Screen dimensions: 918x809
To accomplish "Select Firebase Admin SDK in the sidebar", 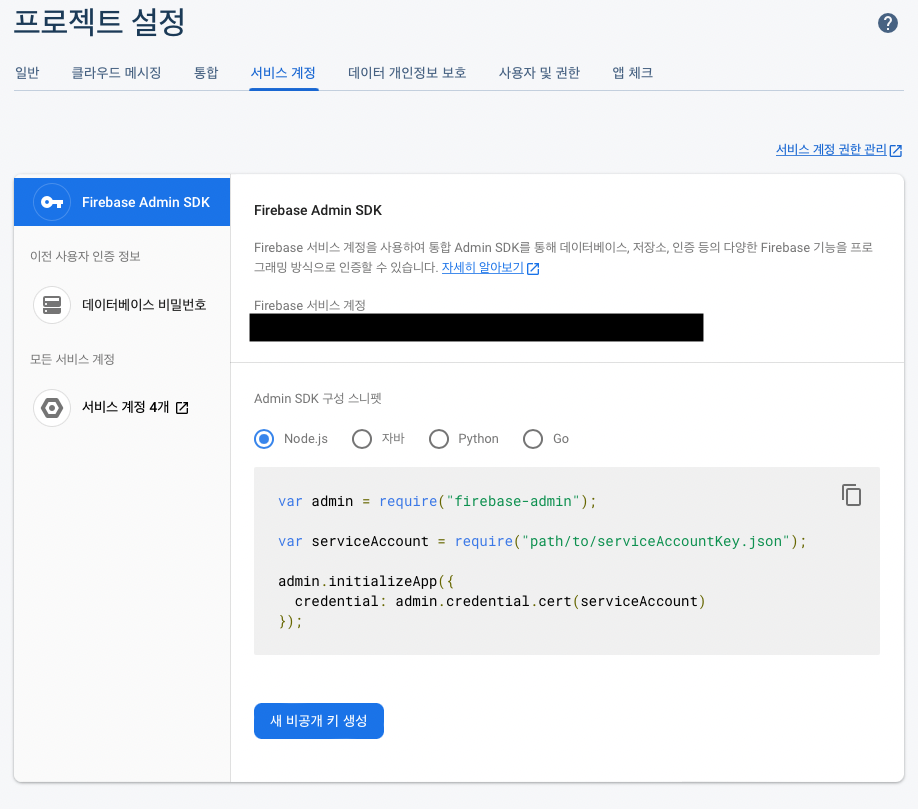I will coord(122,202).
